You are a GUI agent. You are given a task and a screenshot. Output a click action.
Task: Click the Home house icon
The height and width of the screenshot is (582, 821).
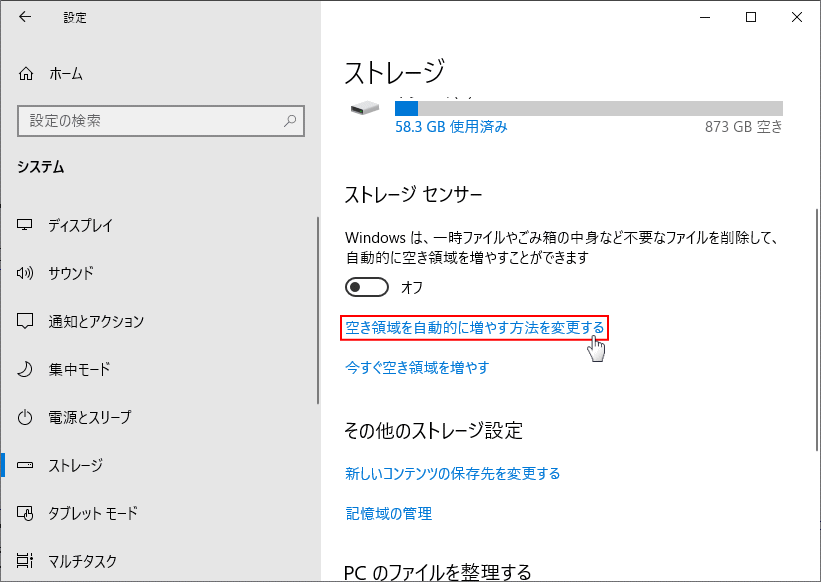(x=26, y=74)
